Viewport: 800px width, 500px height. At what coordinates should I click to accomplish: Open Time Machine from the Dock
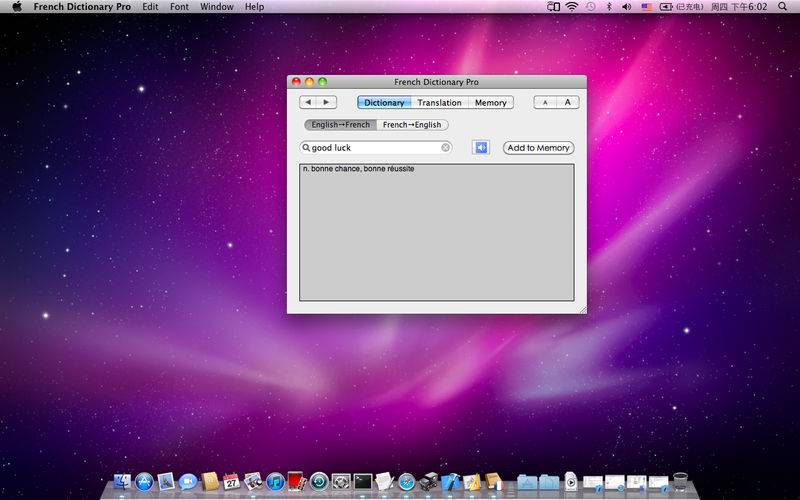(x=319, y=482)
